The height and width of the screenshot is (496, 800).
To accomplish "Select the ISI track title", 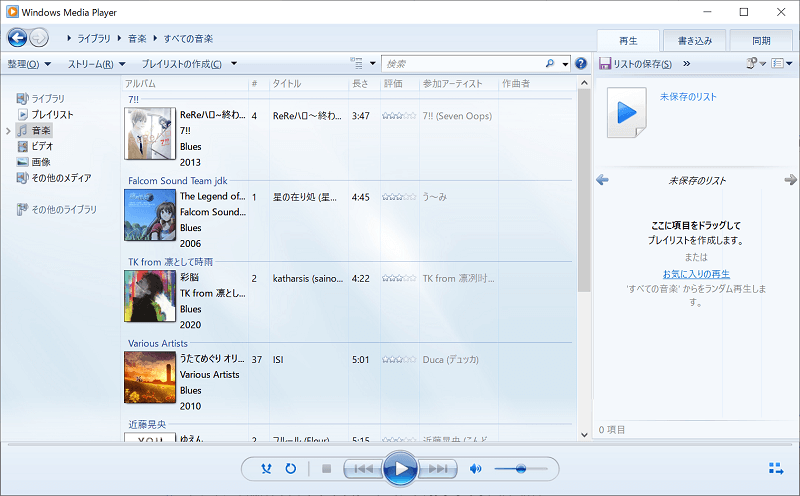I will (x=278, y=360).
